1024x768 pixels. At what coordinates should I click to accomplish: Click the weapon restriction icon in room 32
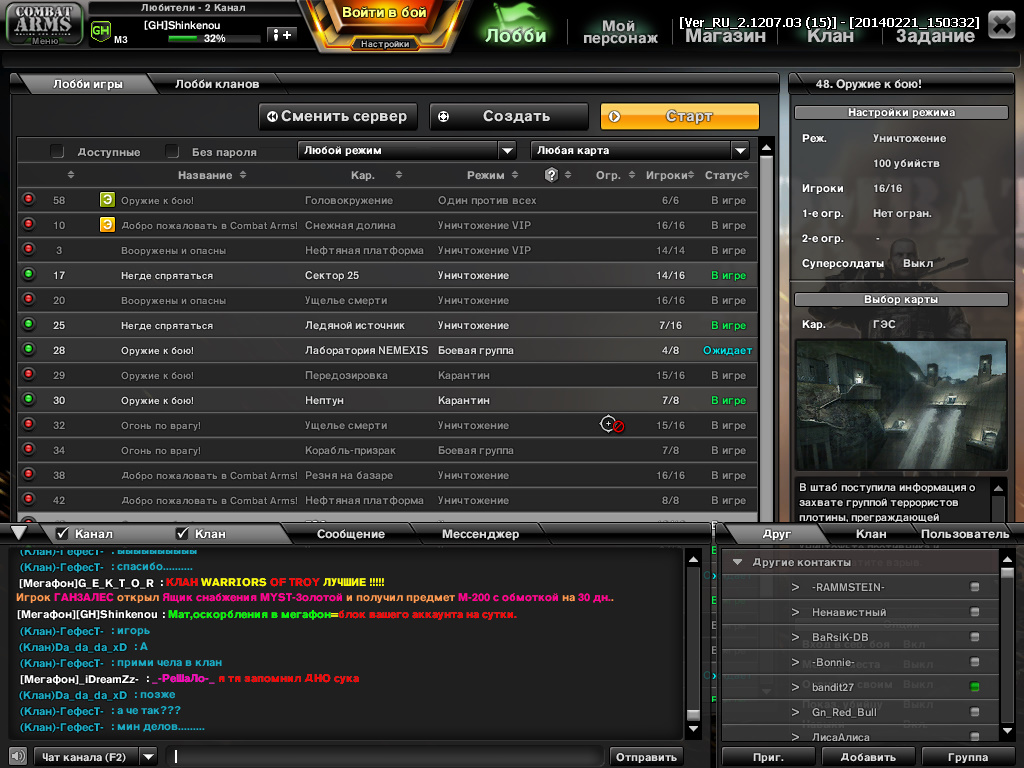point(612,424)
